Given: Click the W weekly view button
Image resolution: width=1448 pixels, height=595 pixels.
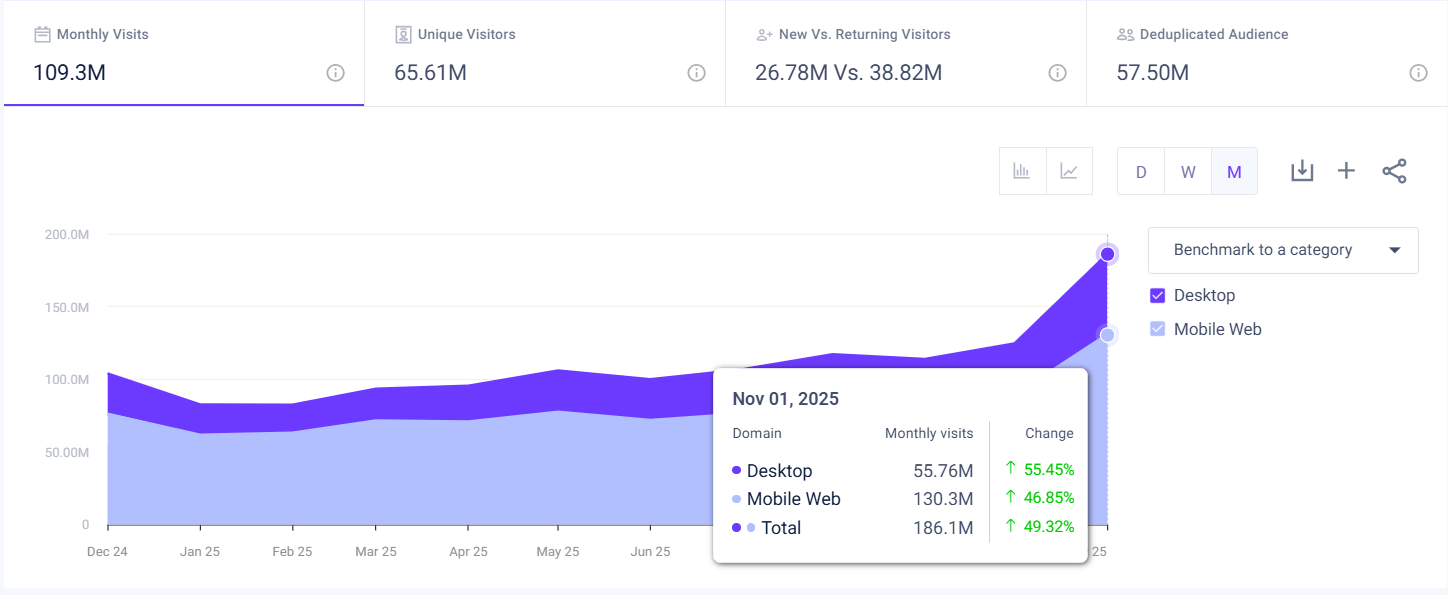Looking at the screenshot, I should 1187,171.
